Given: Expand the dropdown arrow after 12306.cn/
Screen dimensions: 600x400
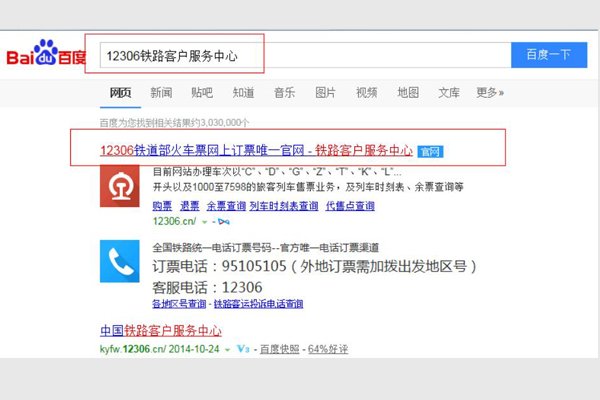Looking at the screenshot, I should click(x=205, y=222).
